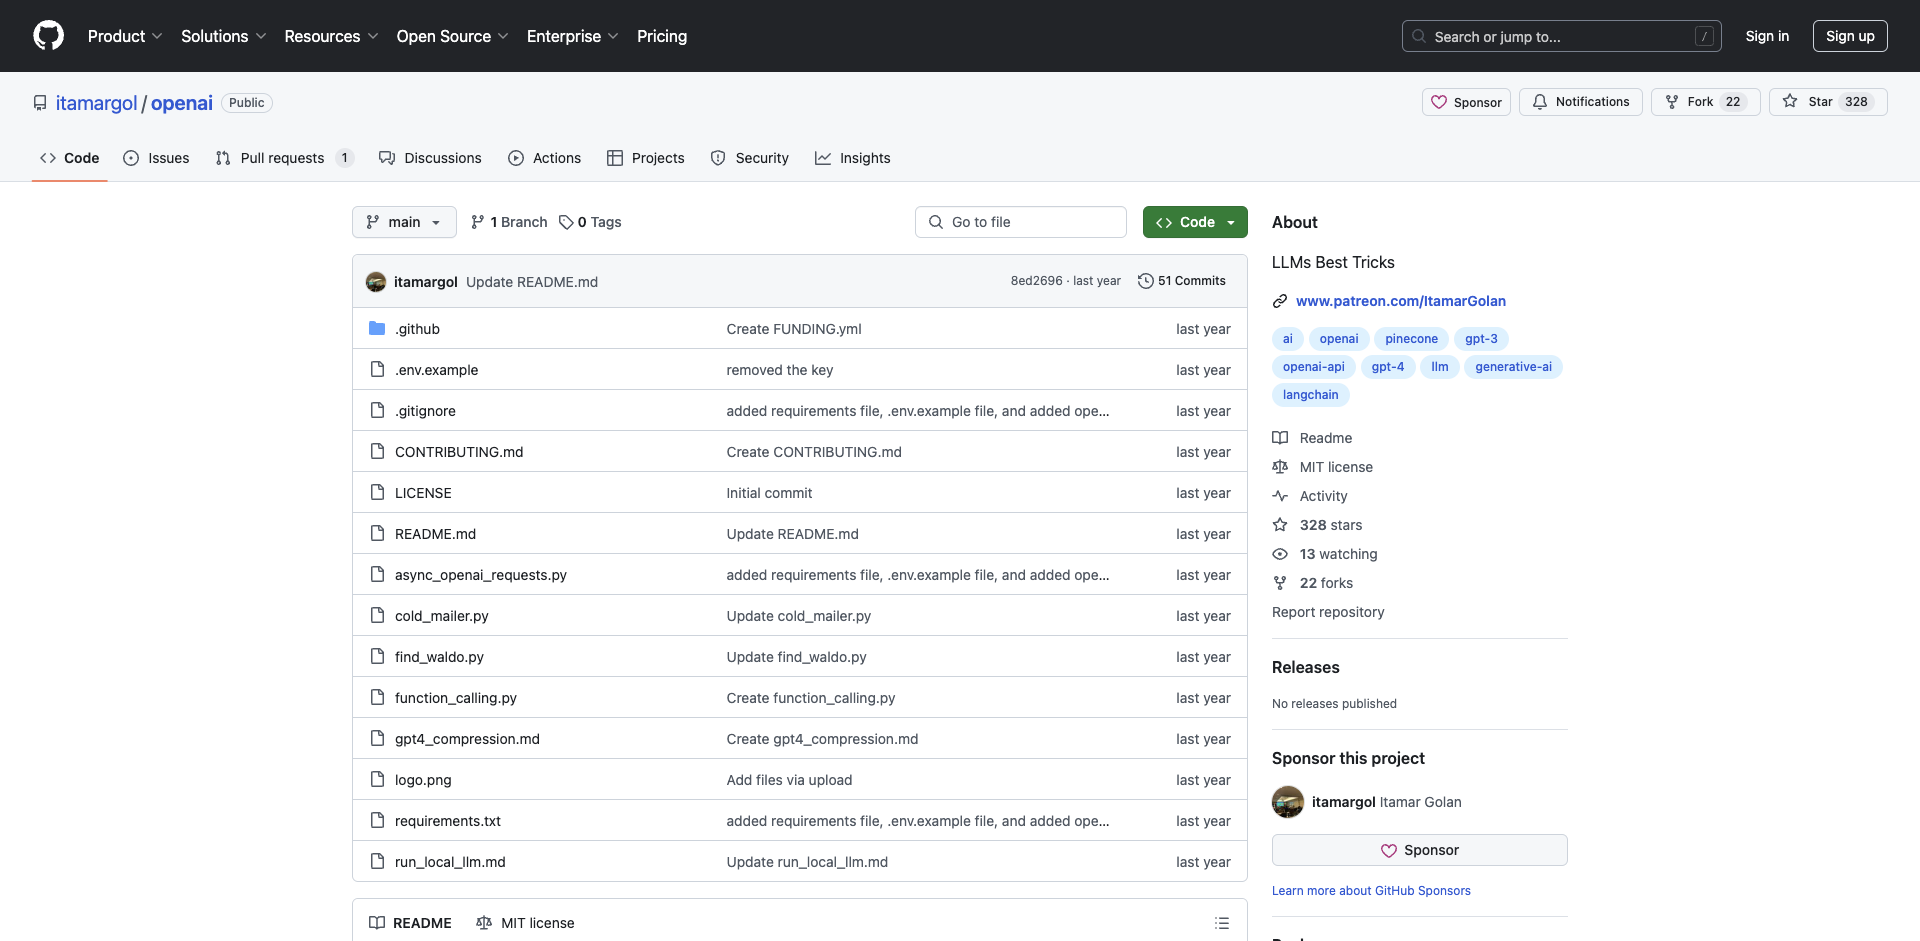Expand the Solutions menu

pyautogui.click(x=224, y=36)
